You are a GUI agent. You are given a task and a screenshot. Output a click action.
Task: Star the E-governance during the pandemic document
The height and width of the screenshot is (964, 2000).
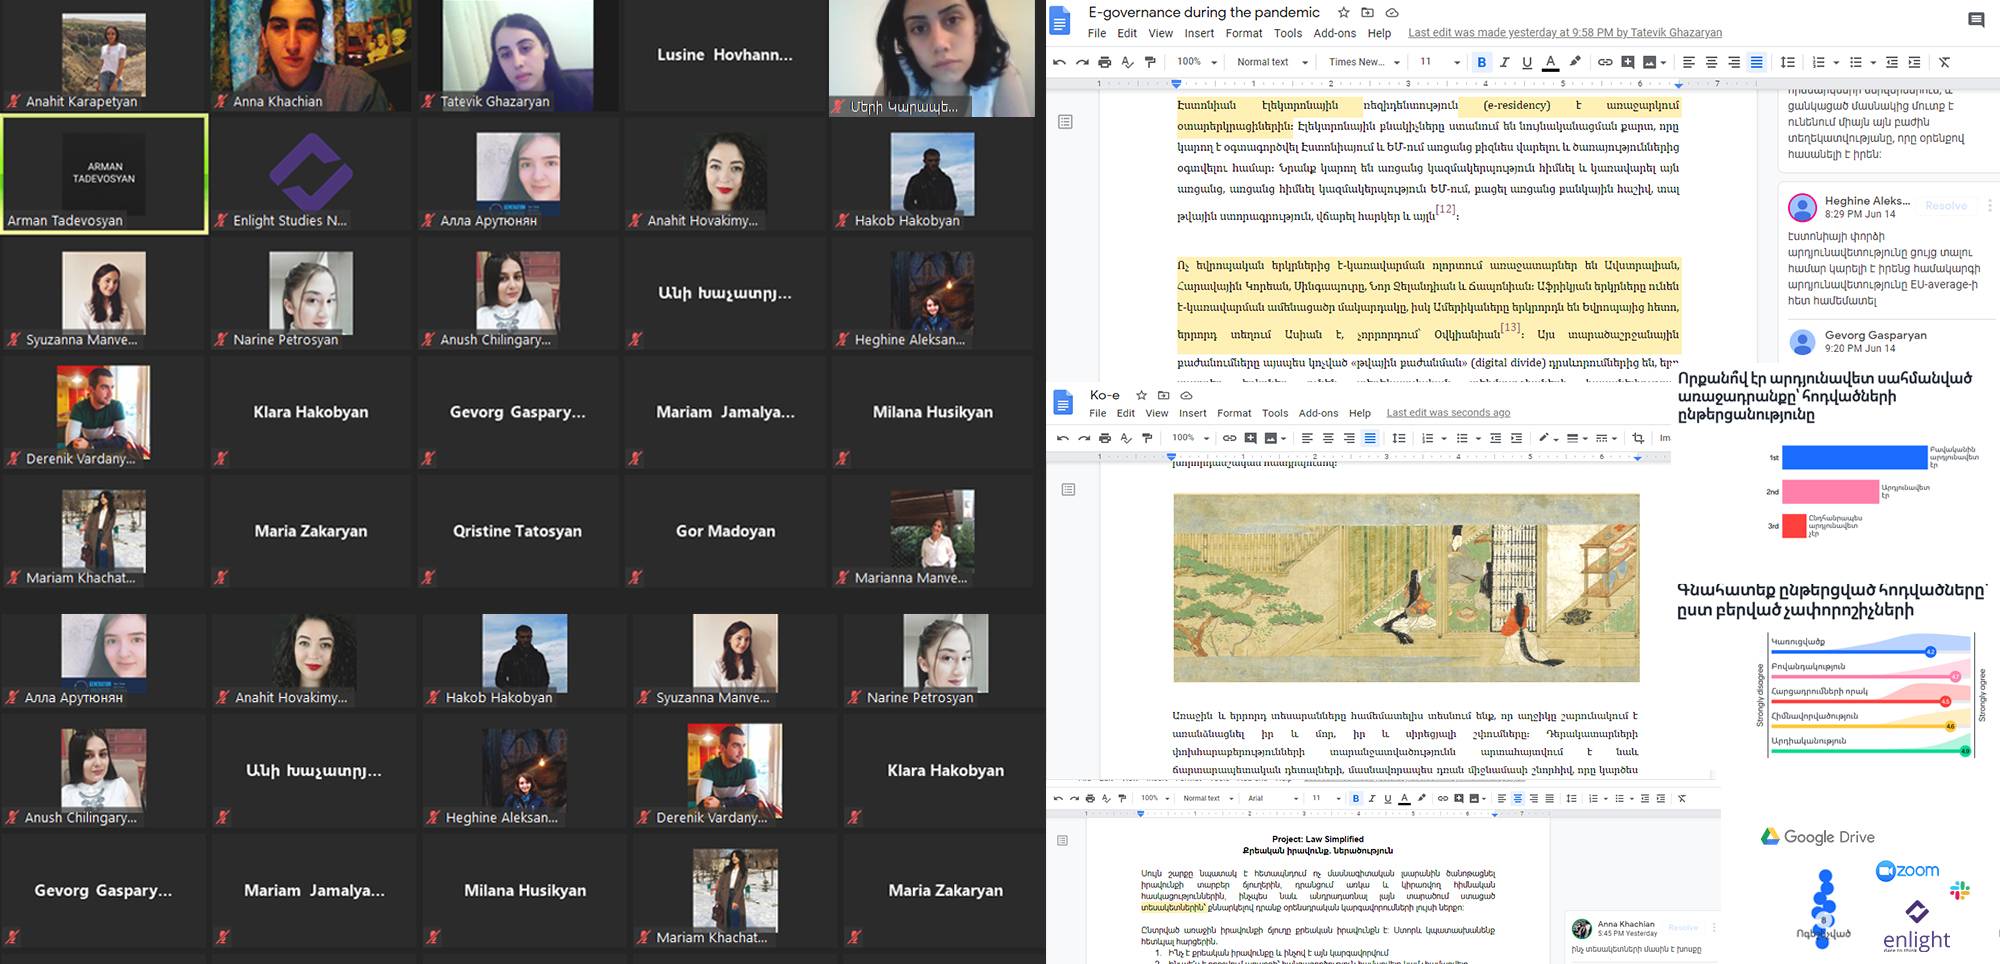(1343, 13)
